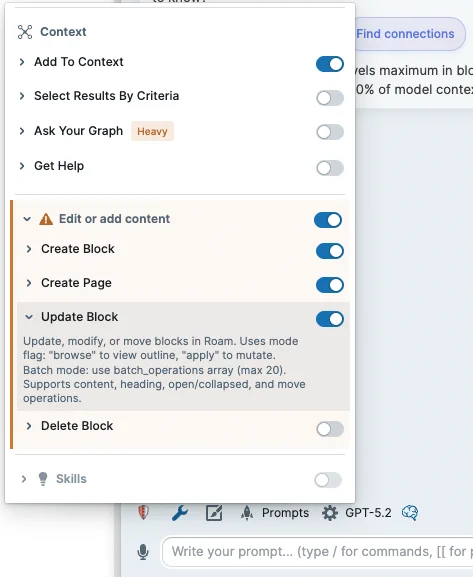Click the Heavy badge label

(x=152, y=131)
